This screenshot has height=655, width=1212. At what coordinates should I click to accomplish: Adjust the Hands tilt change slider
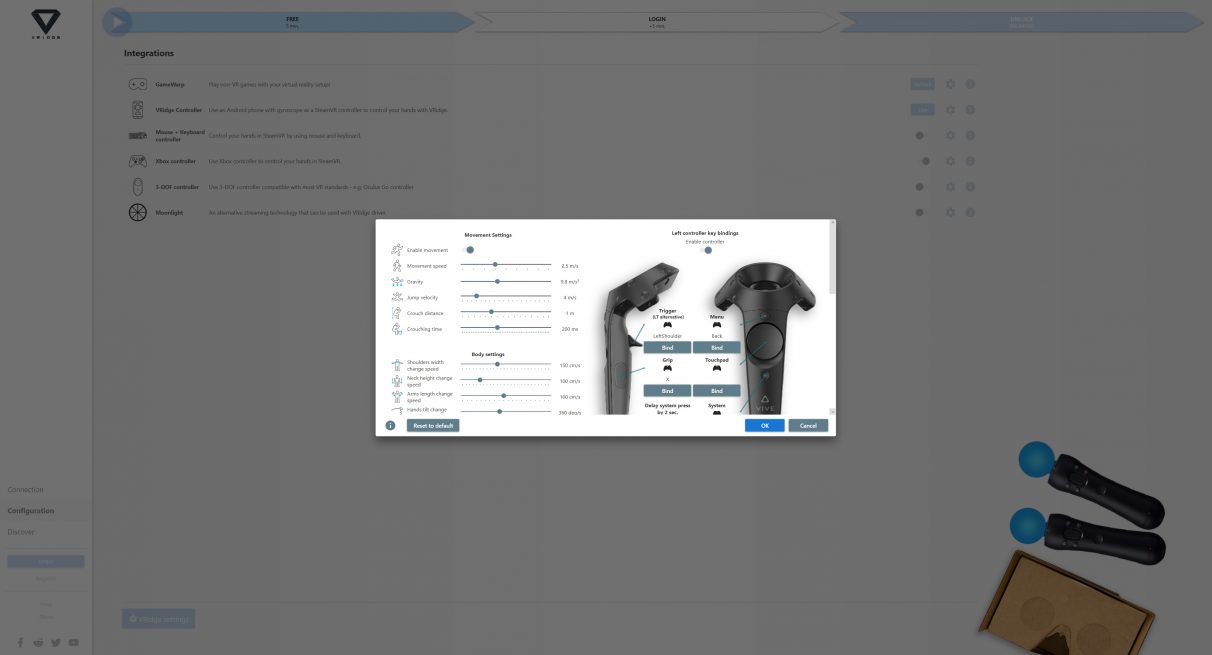(505, 411)
